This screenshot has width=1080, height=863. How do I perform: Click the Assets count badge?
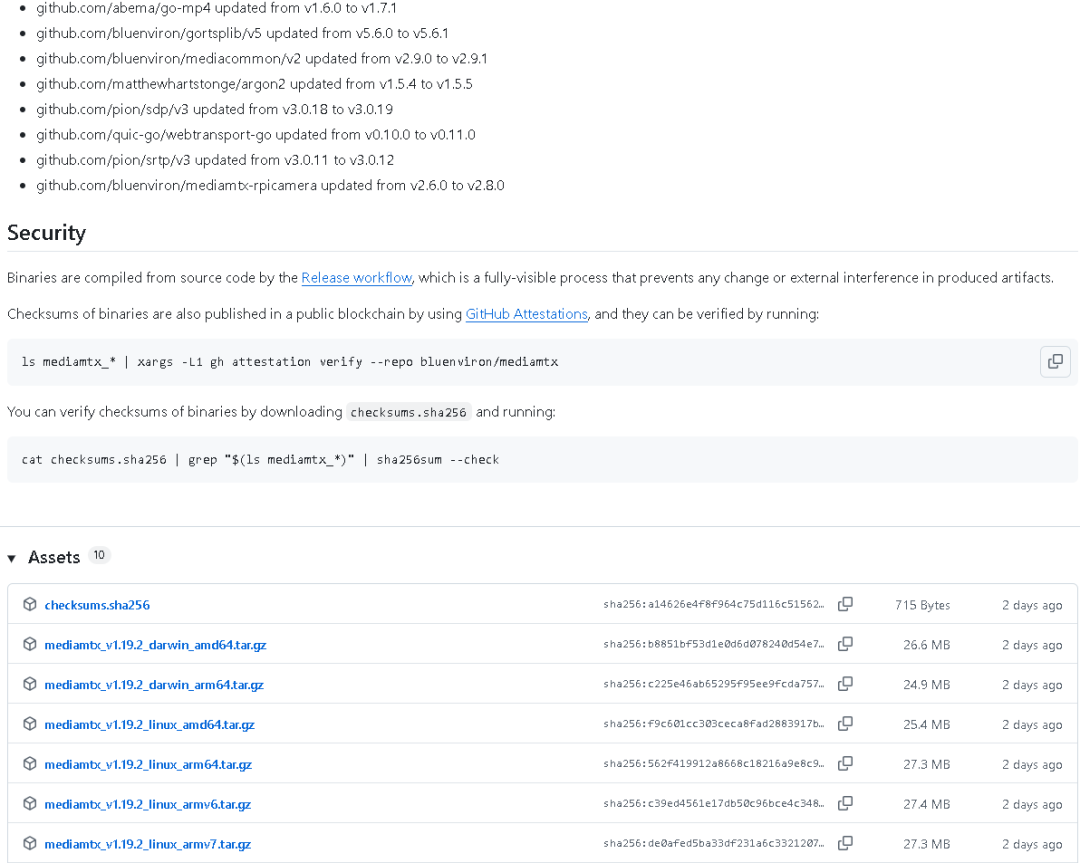[x=99, y=555]
